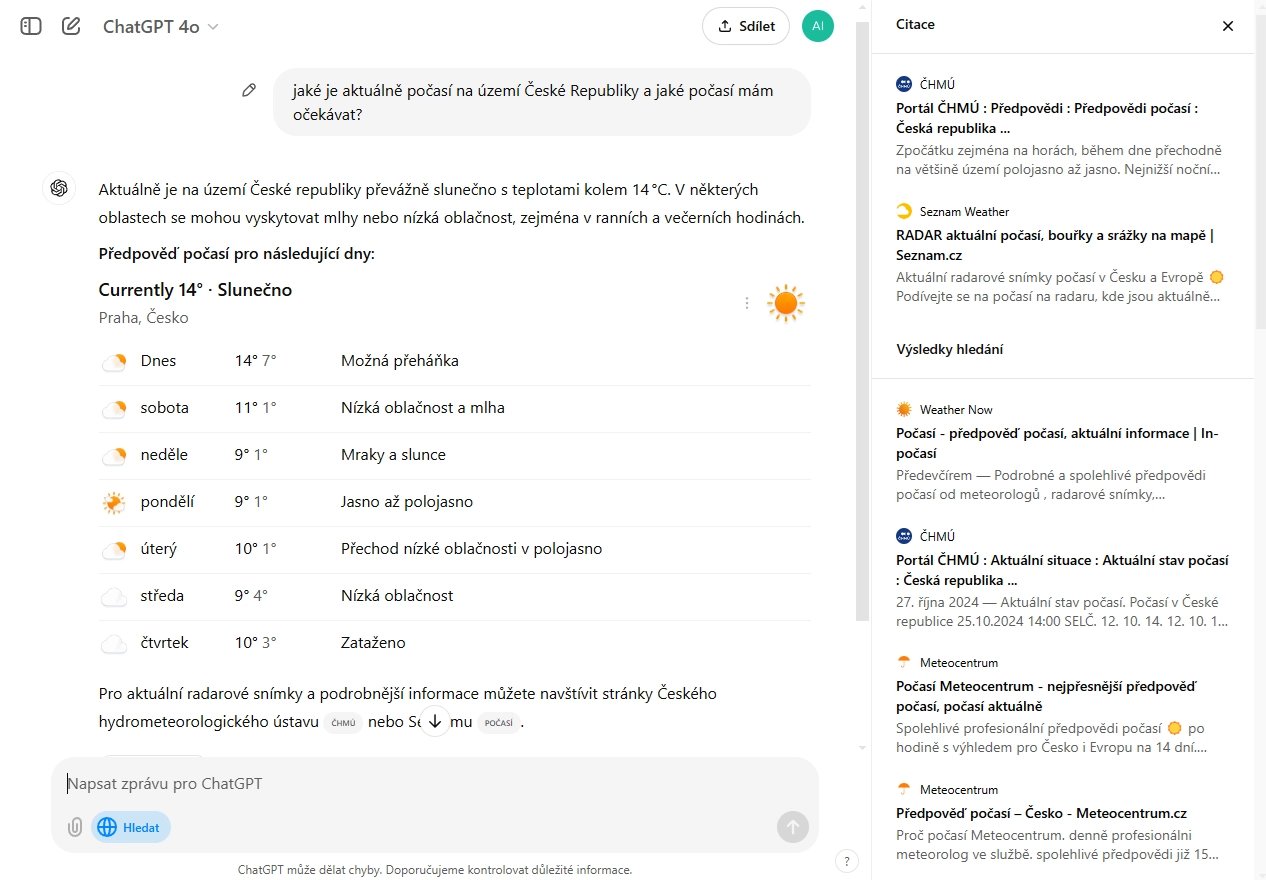Toggle the sidebar open
The width and height of the screenshot is (1266, 880).
click(30, 26)
